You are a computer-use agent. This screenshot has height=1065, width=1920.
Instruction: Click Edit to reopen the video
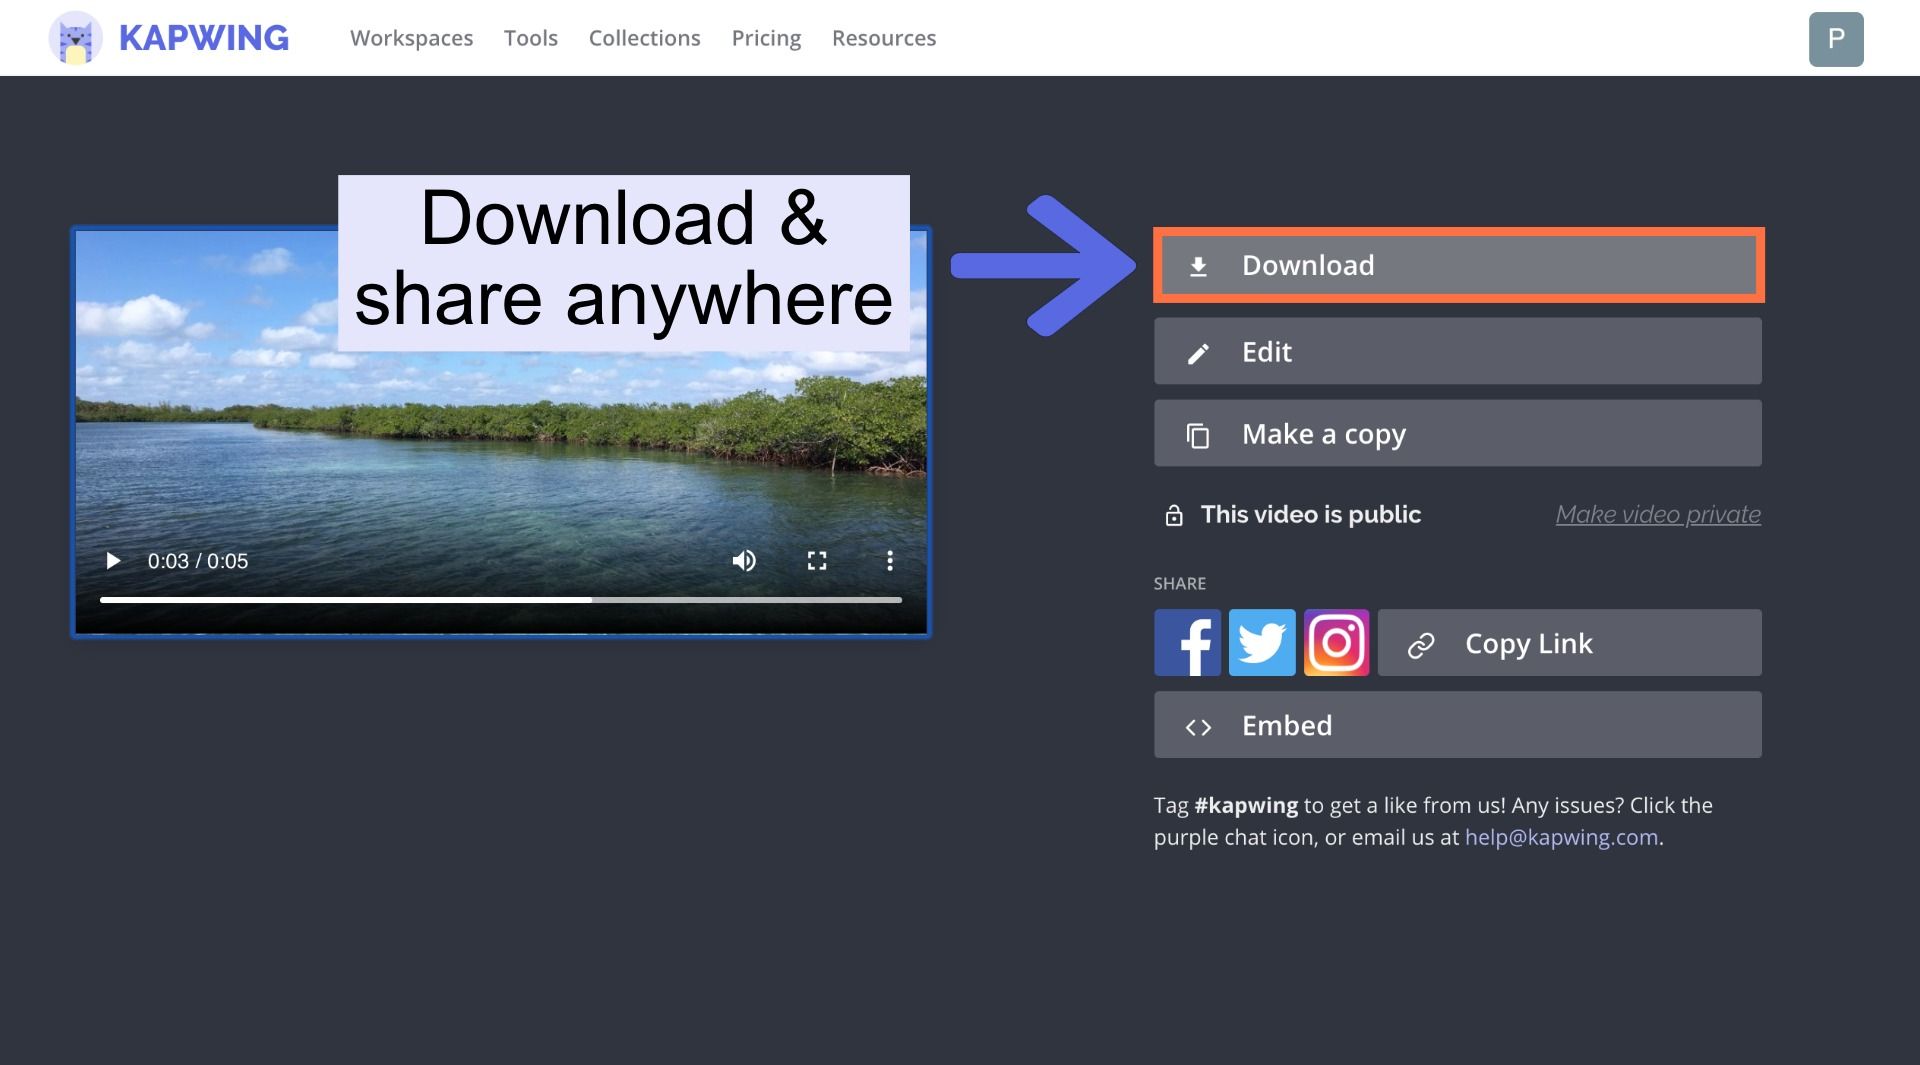click(x=1457, y=352)
